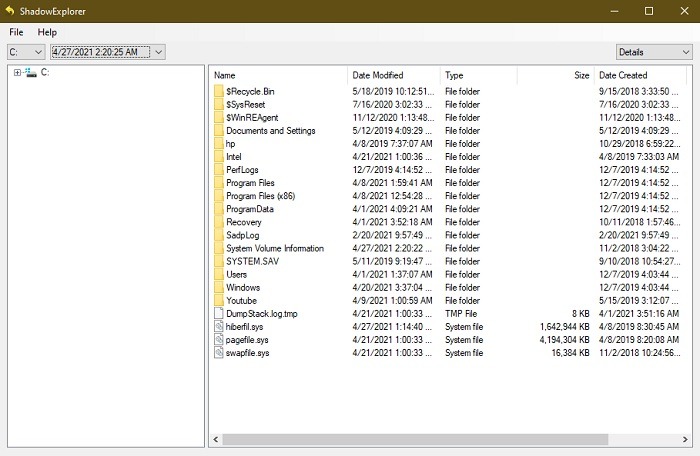Click the horizontal scrollbar left arrow

[216, 439]
